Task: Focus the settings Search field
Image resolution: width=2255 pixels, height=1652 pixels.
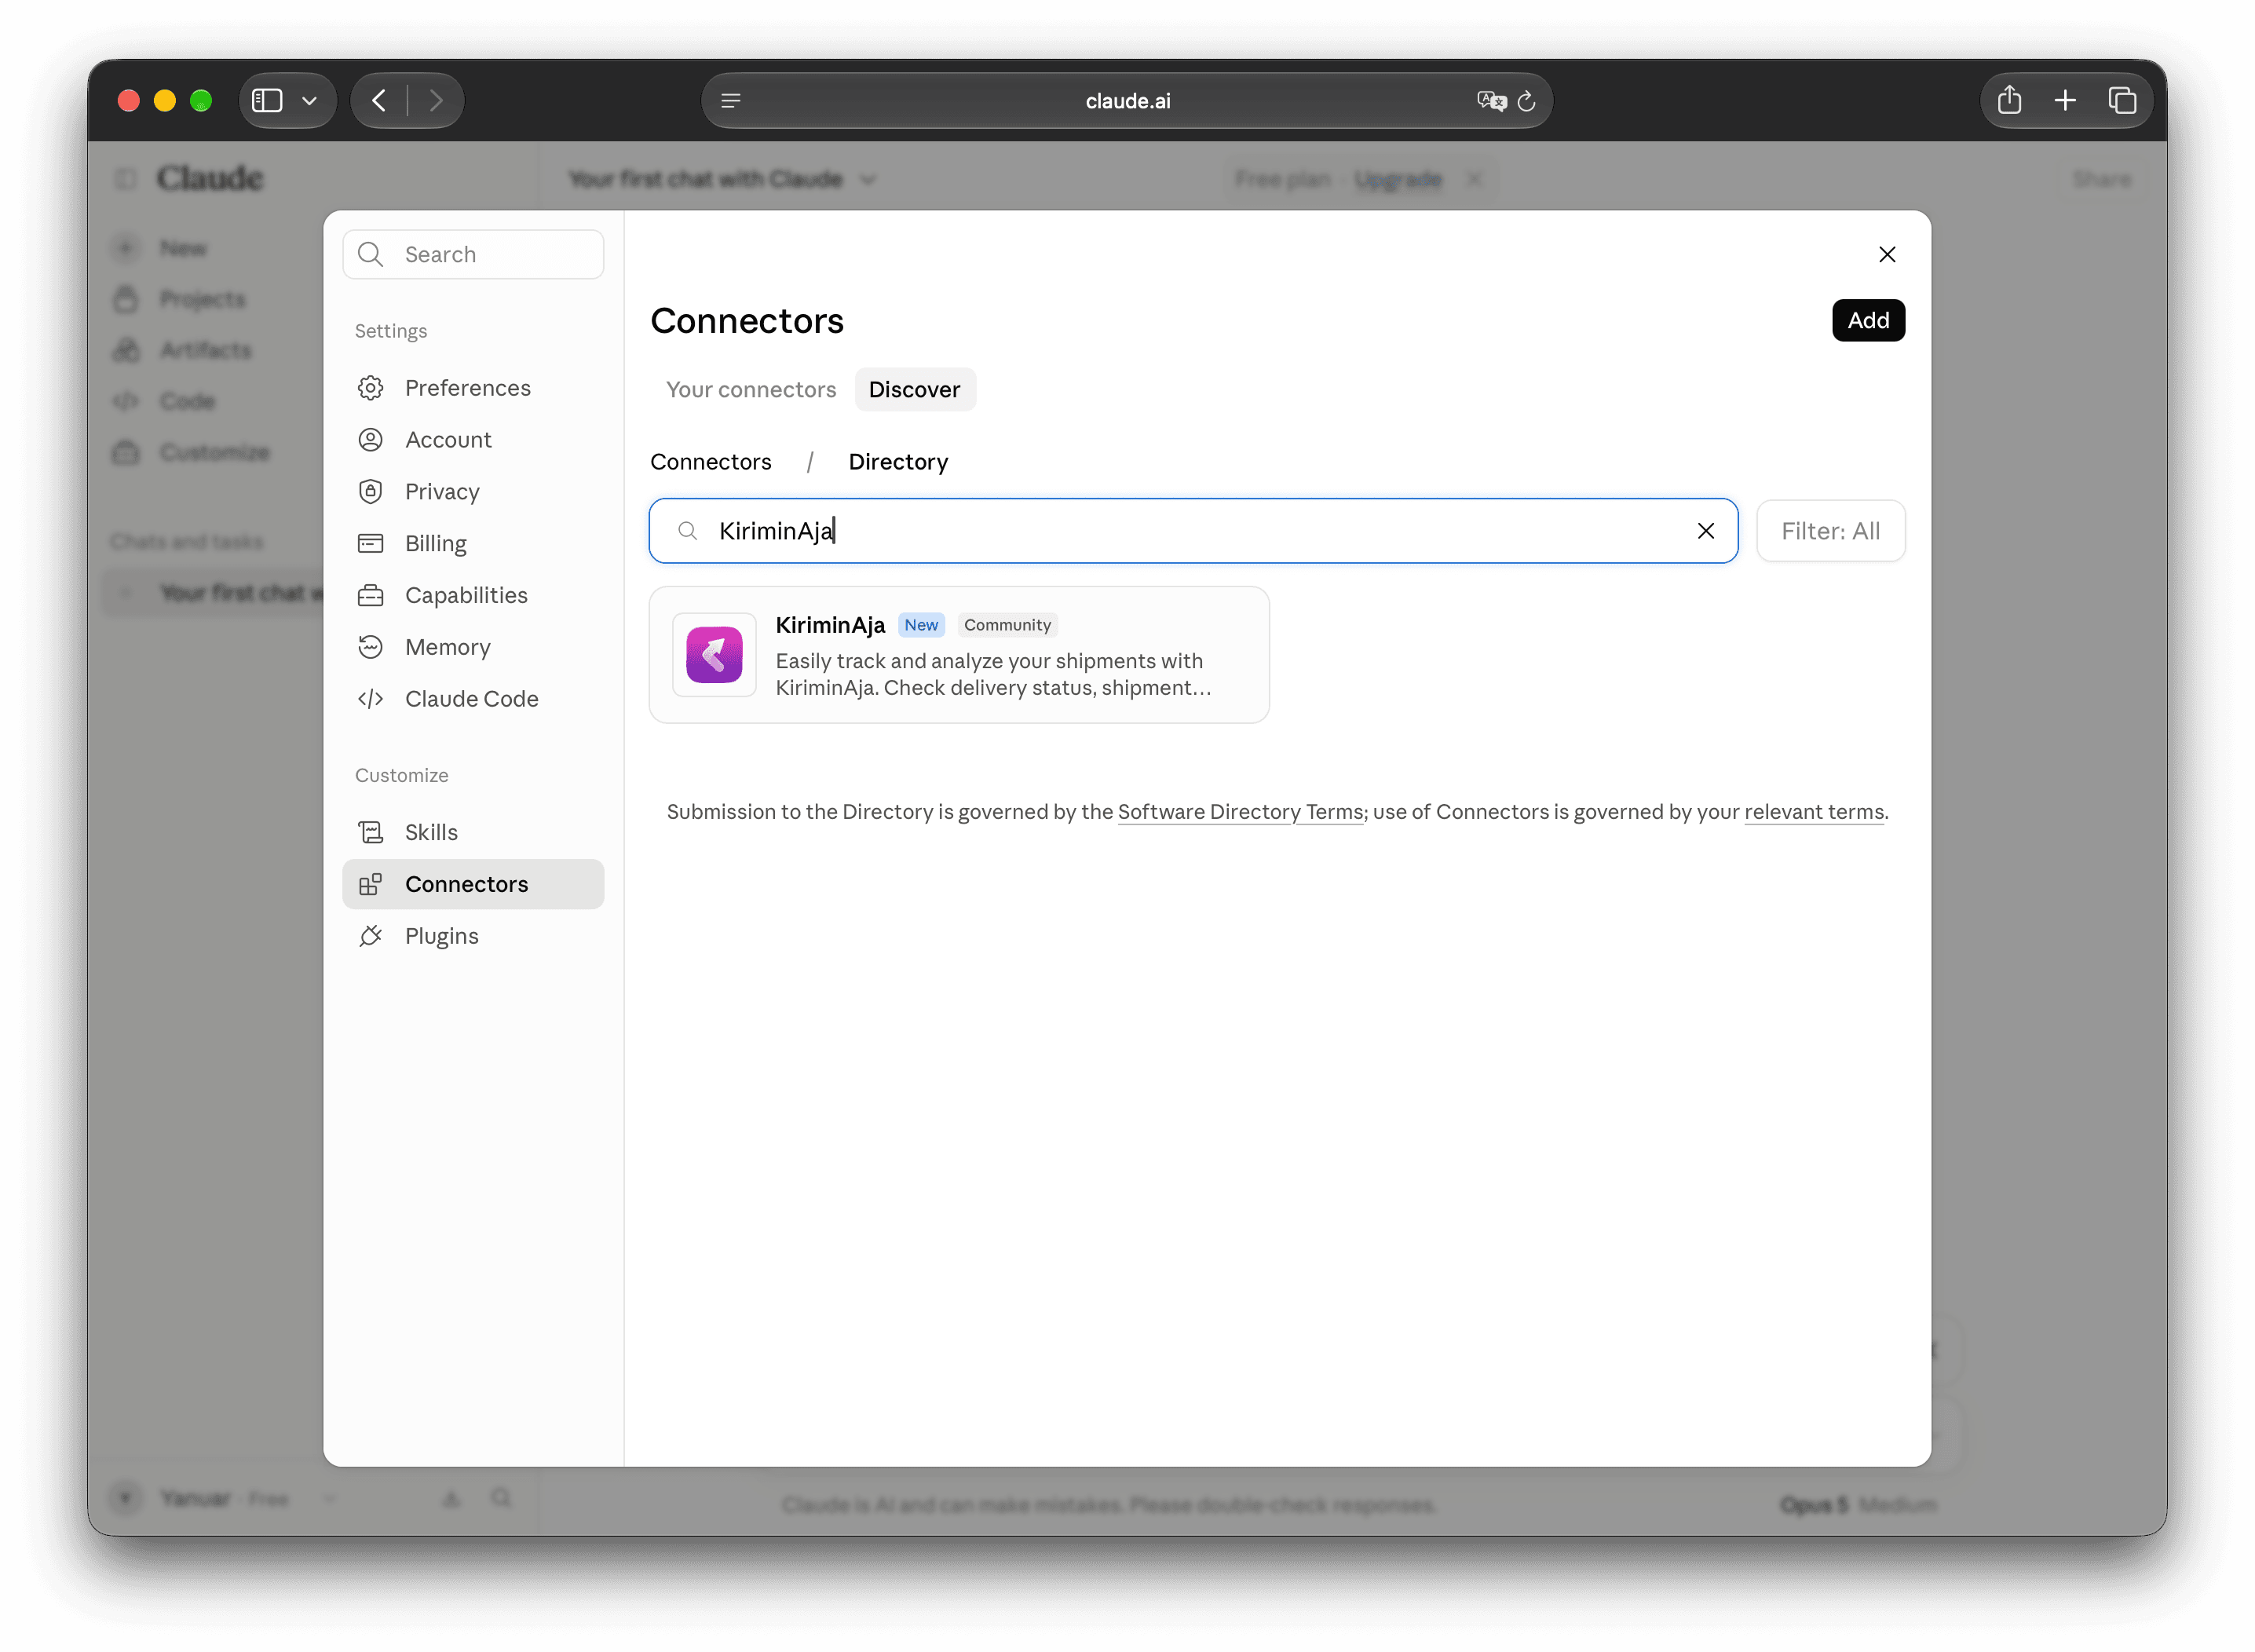Action: click(473, 255)
